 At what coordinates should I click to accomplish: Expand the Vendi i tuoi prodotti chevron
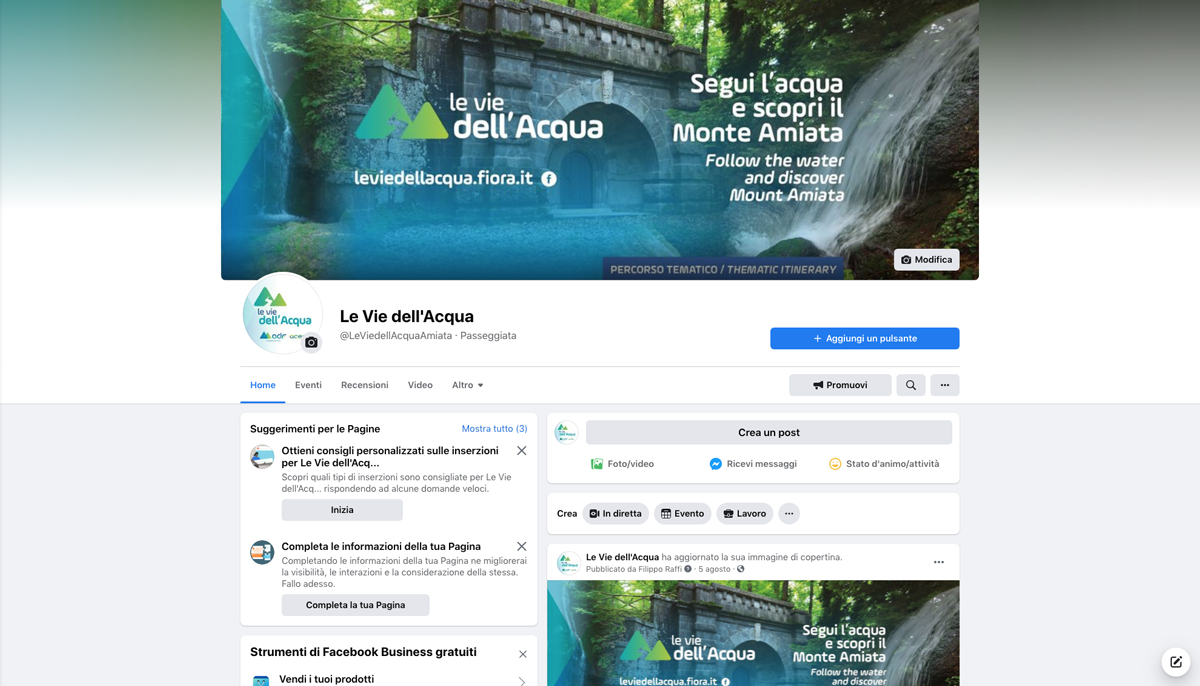click(x=523, y=681)
